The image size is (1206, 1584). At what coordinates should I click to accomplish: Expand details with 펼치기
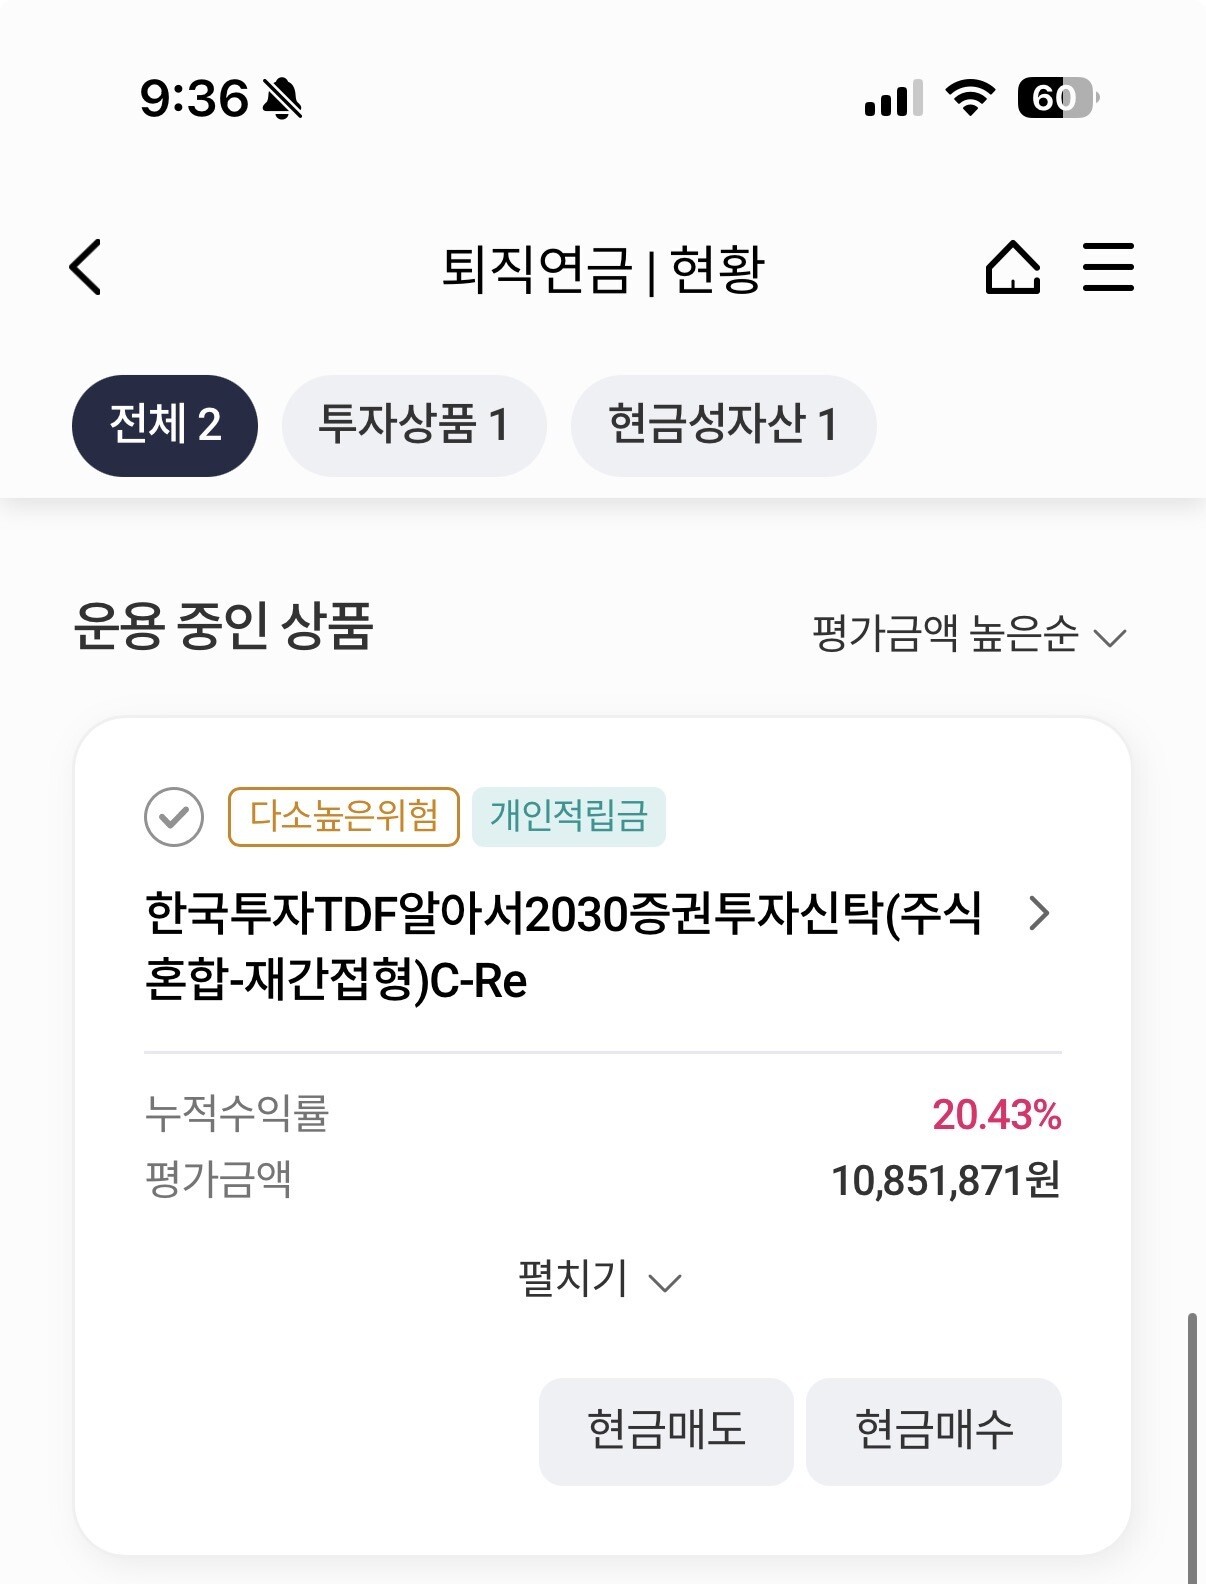click(573, 1279)
